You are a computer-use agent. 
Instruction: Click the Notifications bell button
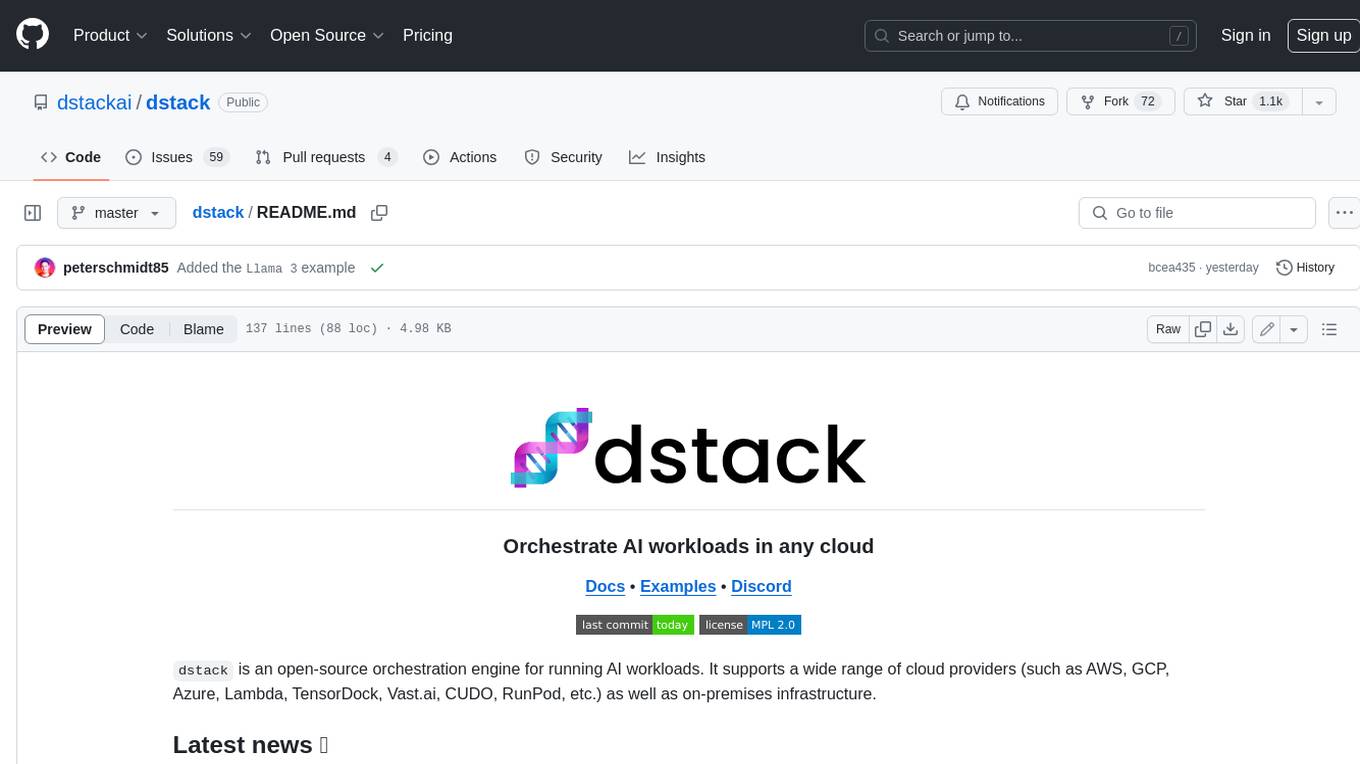click(1000, 102)
